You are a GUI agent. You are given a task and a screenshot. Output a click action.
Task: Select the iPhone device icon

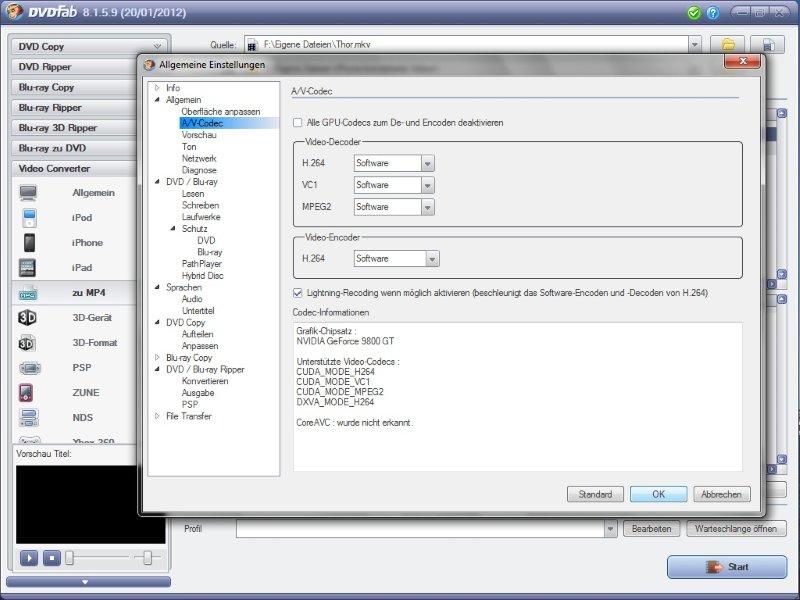[28, 243]
